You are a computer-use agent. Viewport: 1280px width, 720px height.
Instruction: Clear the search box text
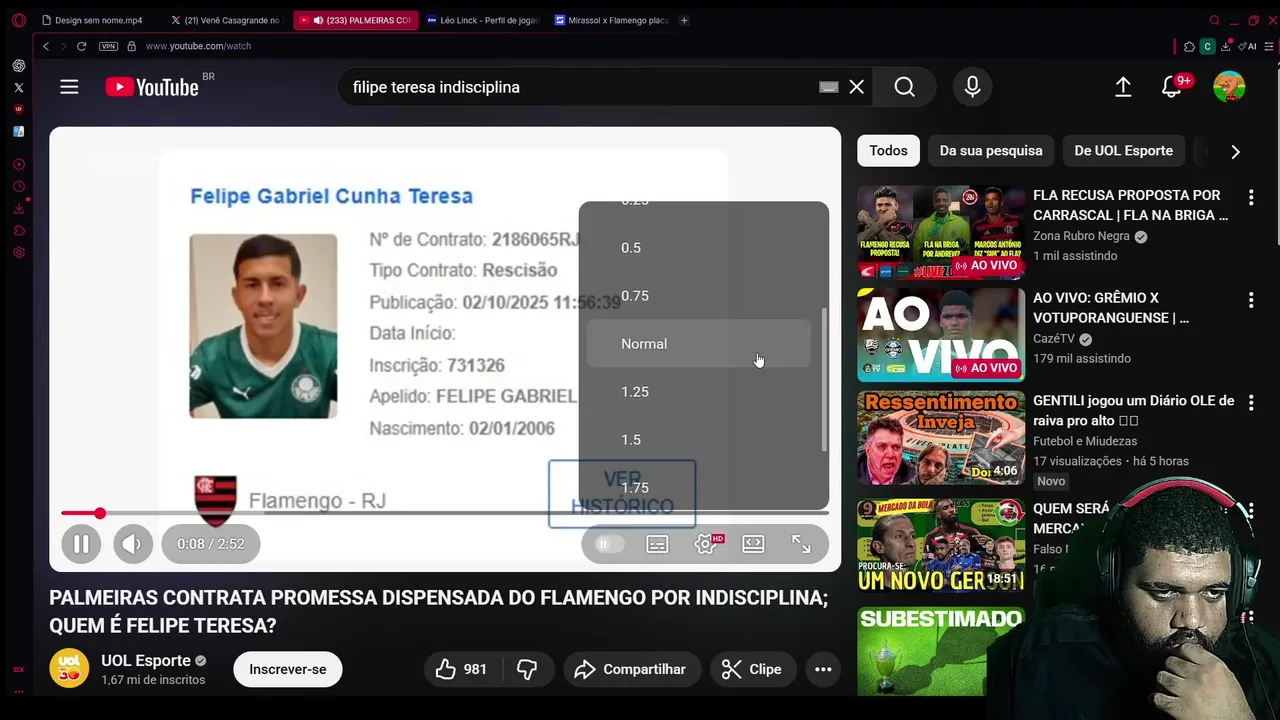[x=857, y=87]
